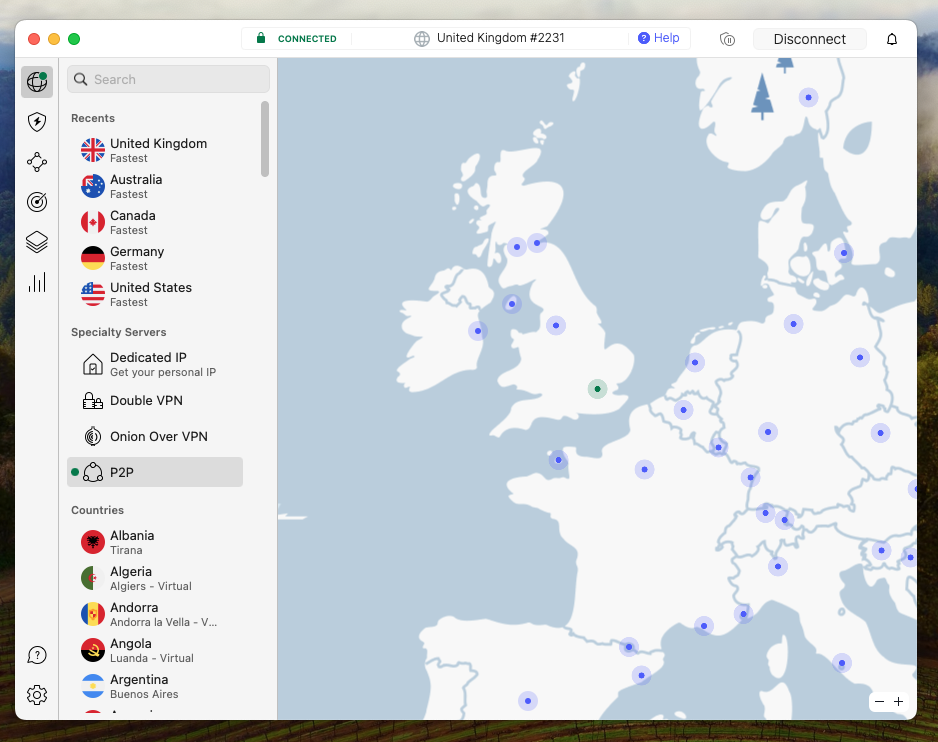Connect to Angola Luanda - Virtual
938x742 pixels.
(155, 650)
